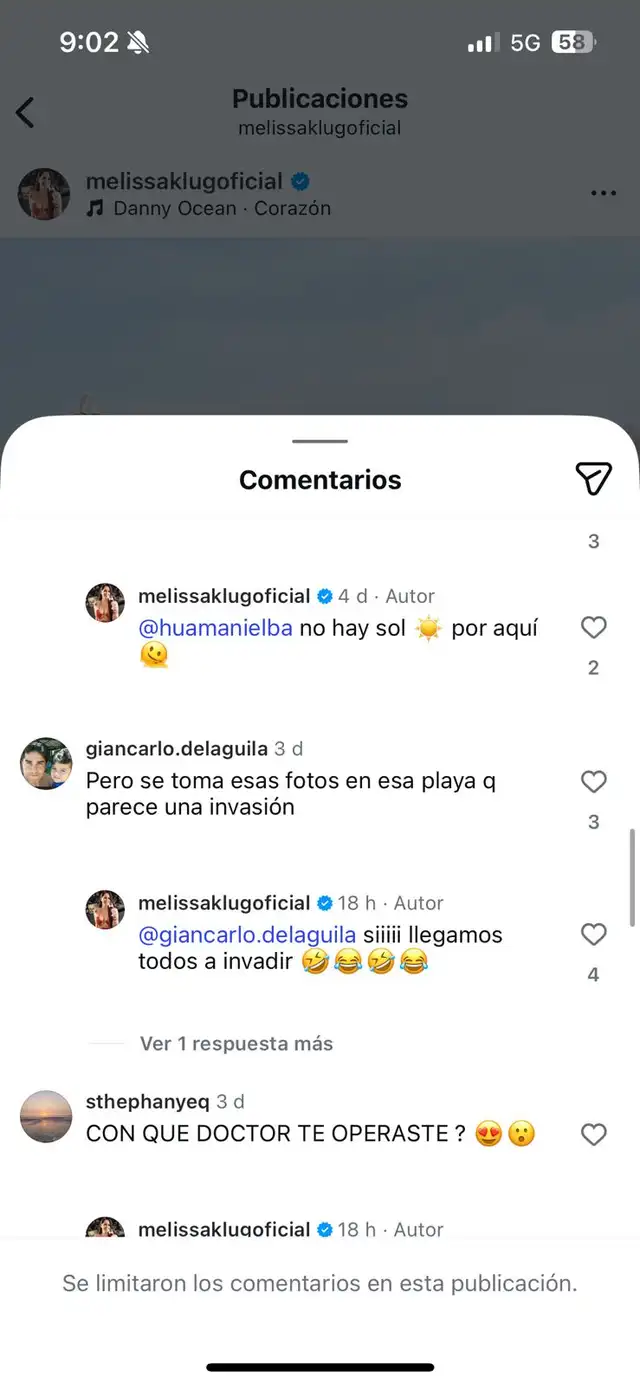
Task: Open melissaklugoficial's profile picture in the post header
Action: (43, 193)
